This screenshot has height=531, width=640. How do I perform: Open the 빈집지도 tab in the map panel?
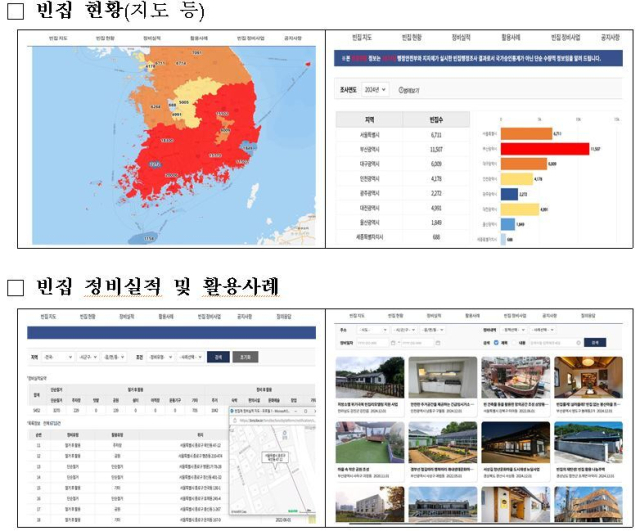58,38
